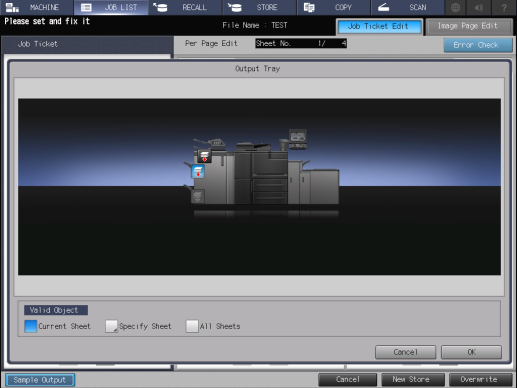Click the Output Tray dialog title
The image size is (517, 388).
[257, 69]
